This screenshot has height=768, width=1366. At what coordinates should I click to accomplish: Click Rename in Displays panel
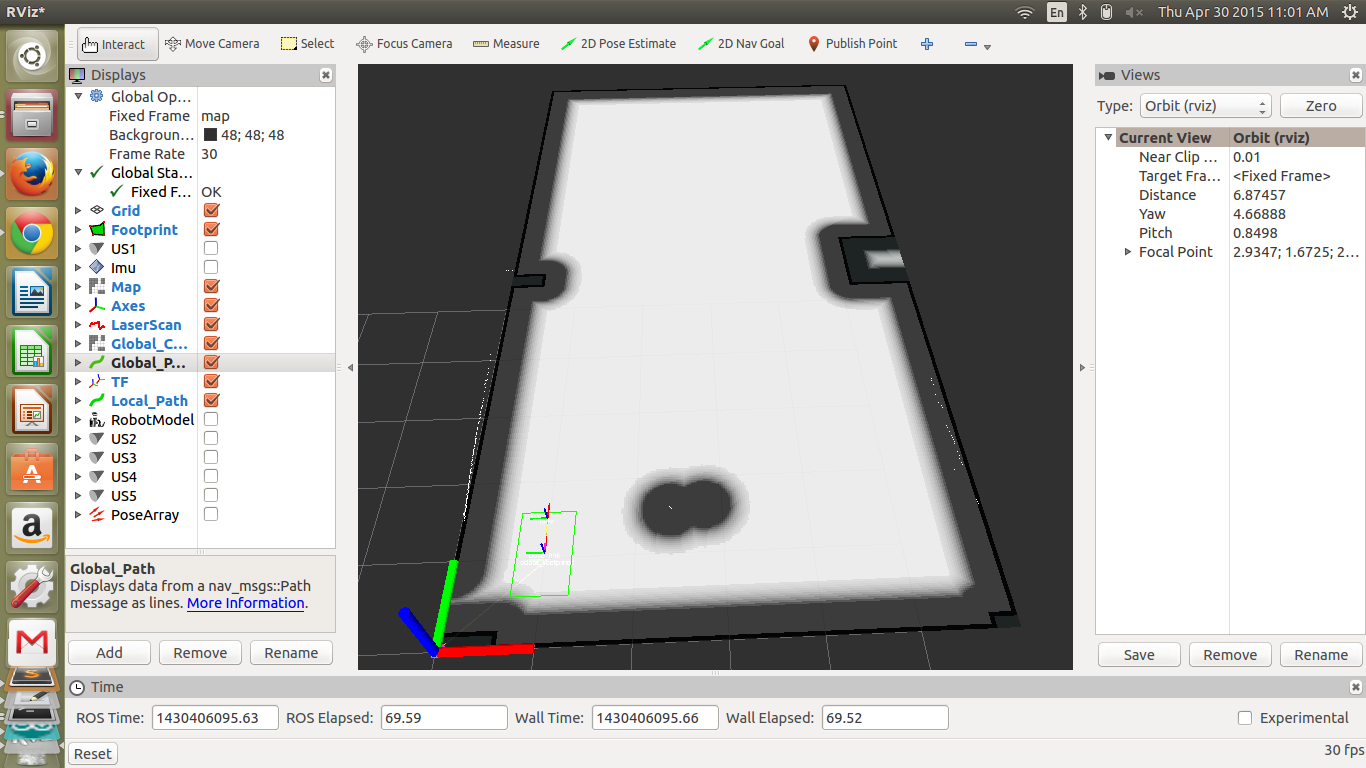(291, 653)
